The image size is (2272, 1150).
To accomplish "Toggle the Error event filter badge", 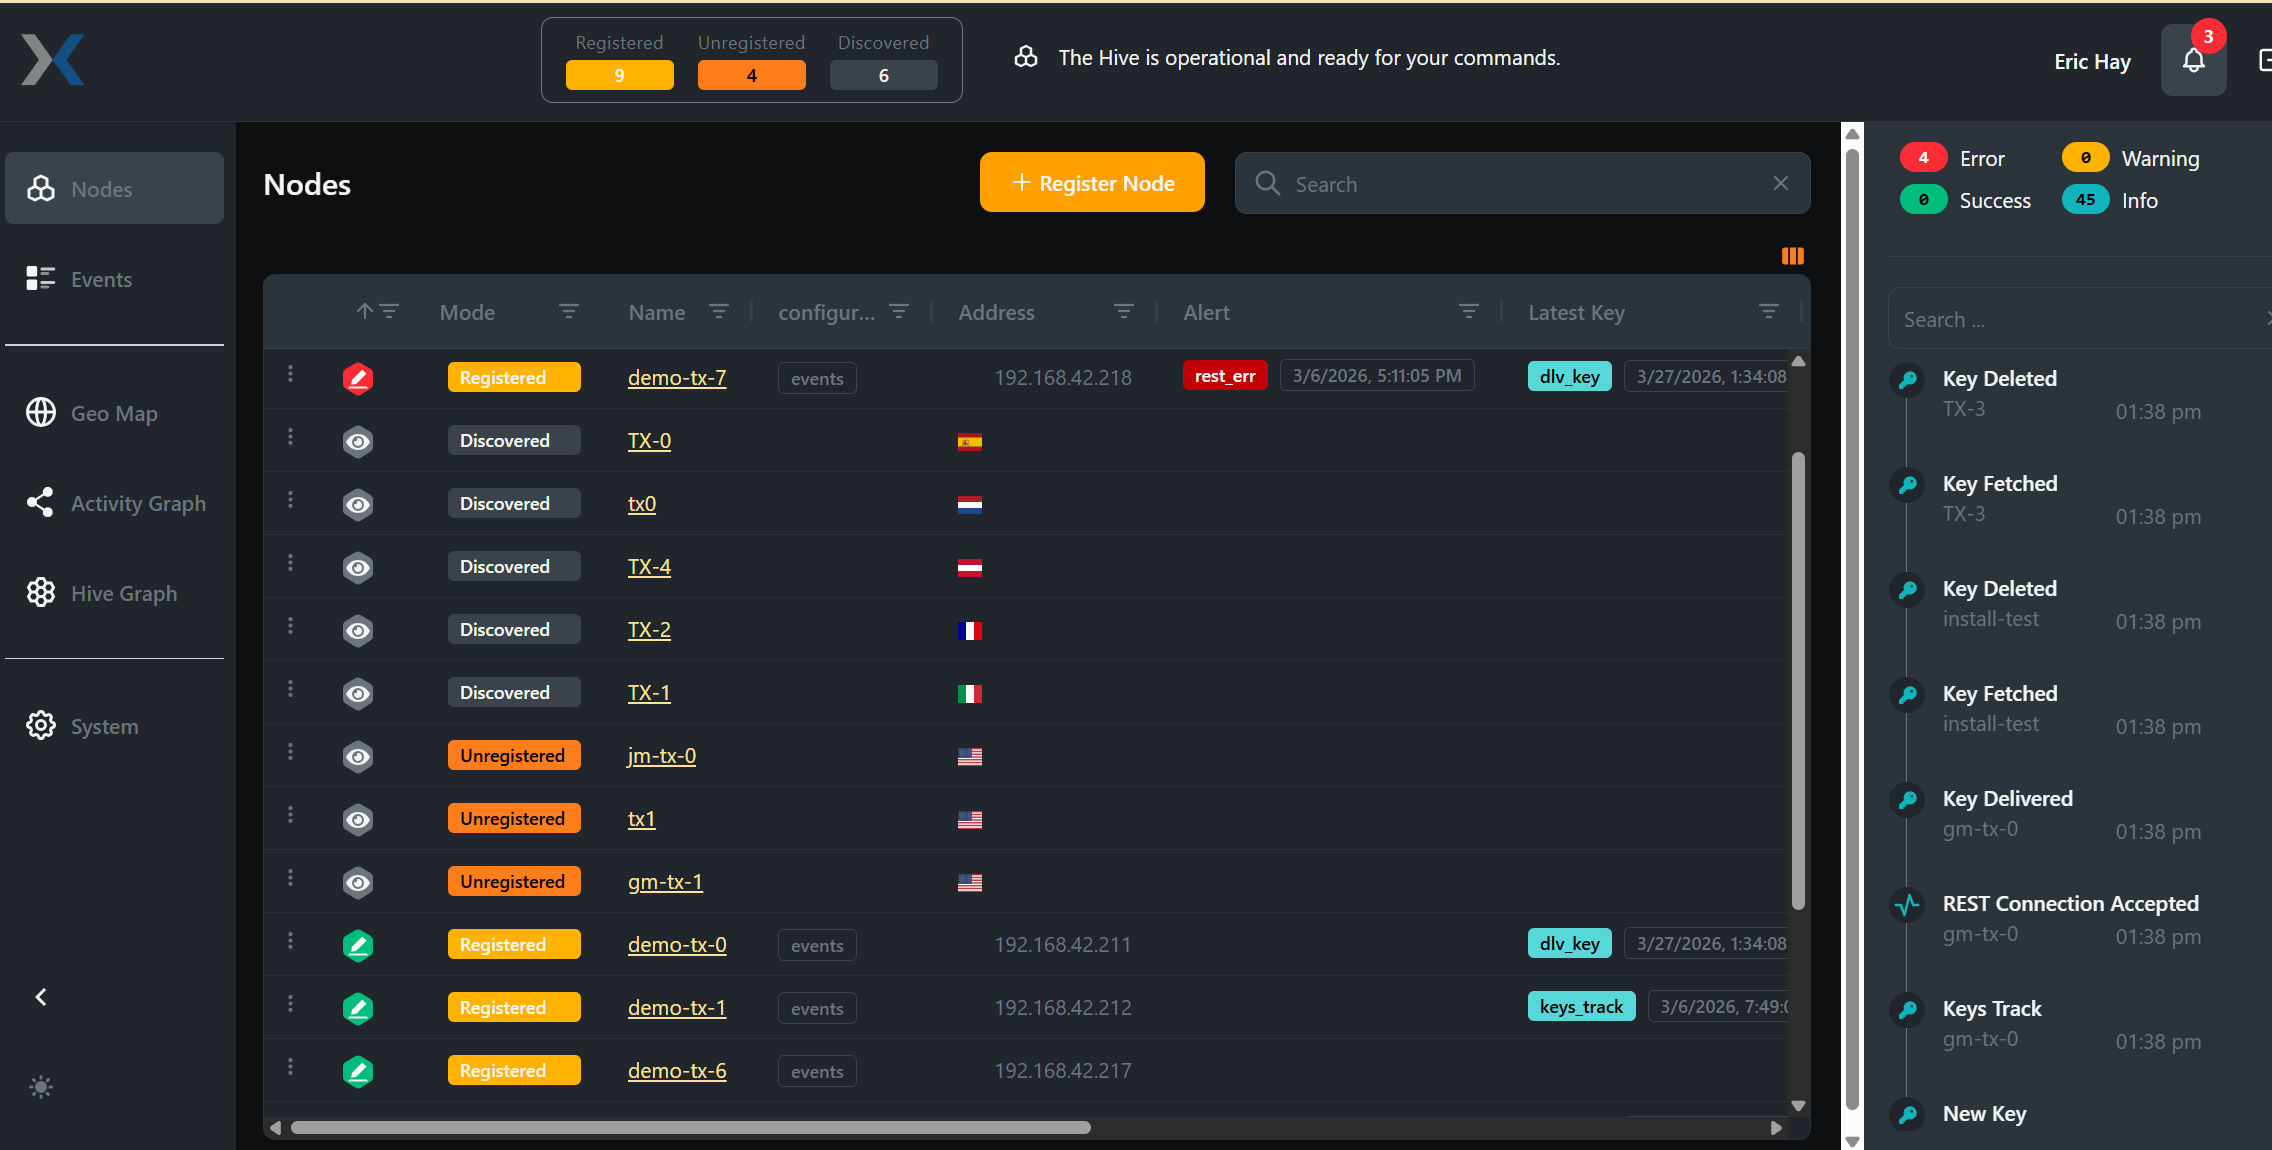I will pos(1923,158).
